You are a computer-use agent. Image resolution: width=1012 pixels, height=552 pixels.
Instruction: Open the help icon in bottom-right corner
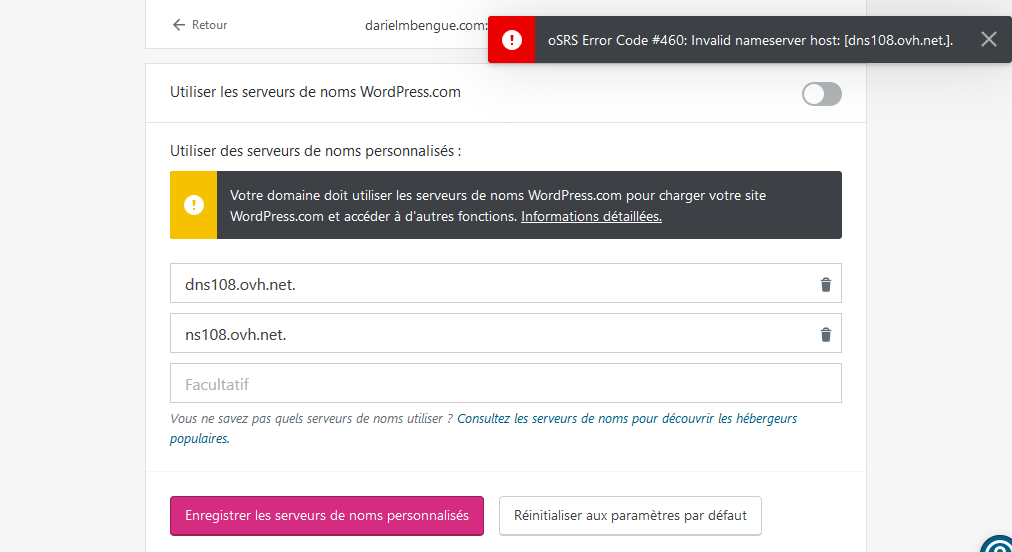pos(999,544)
